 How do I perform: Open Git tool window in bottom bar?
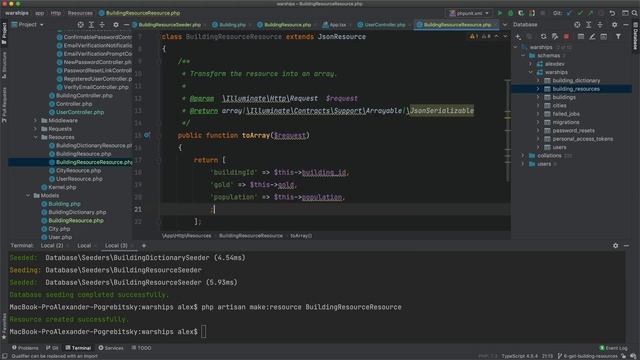[x=52, y=348]
